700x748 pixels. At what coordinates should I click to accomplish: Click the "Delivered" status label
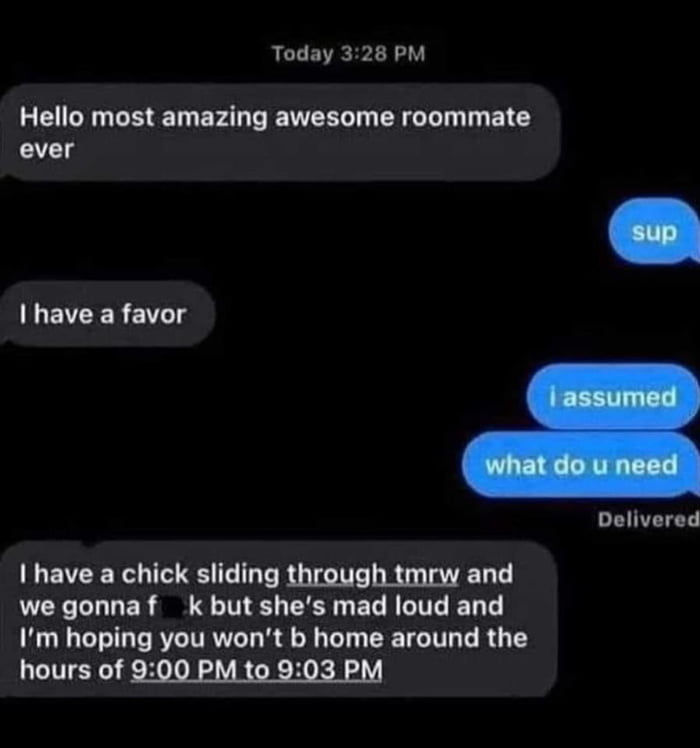[648, 519]
